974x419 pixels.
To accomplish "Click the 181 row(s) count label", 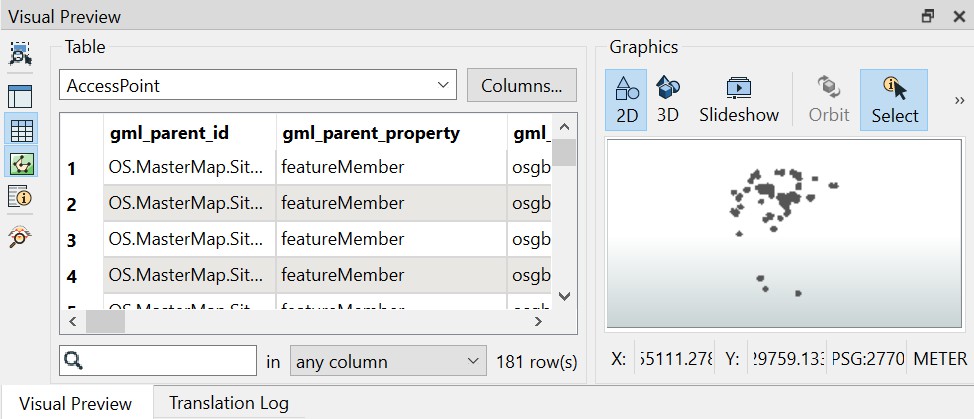I will click(537, 362).
